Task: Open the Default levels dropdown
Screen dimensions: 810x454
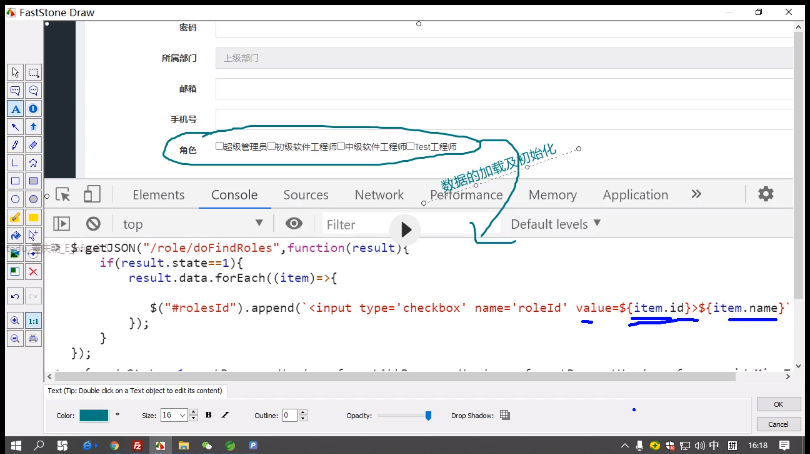Action: tap(556, 224)
